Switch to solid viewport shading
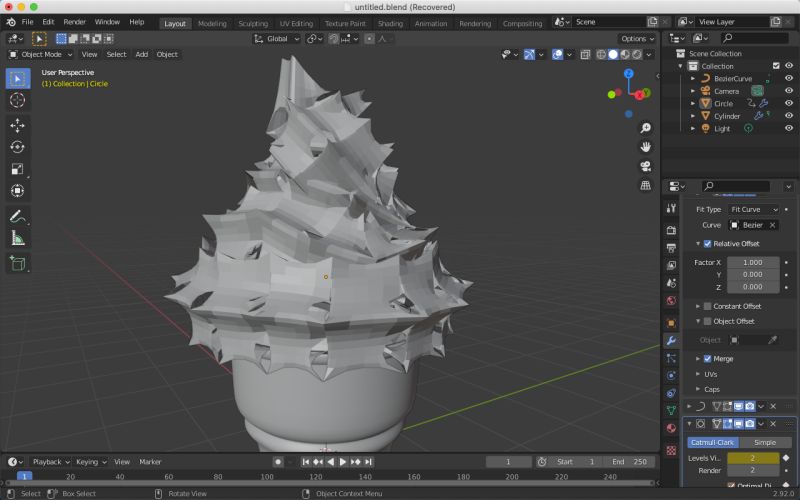The image size is (800, 500). 613,55
